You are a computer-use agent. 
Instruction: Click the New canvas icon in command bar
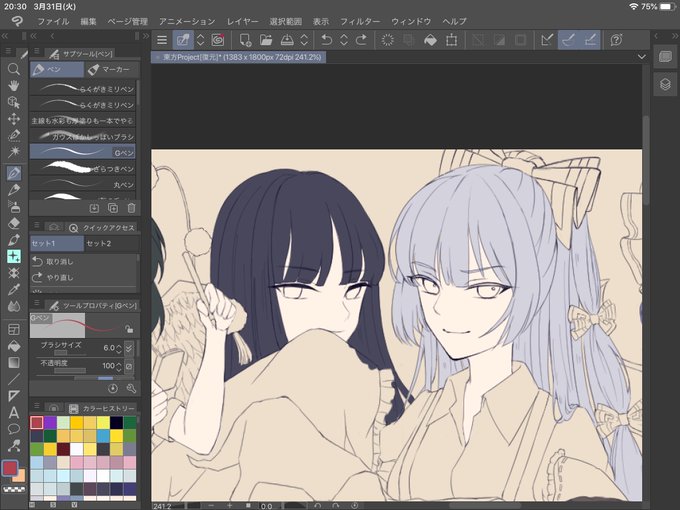(245, 40)
